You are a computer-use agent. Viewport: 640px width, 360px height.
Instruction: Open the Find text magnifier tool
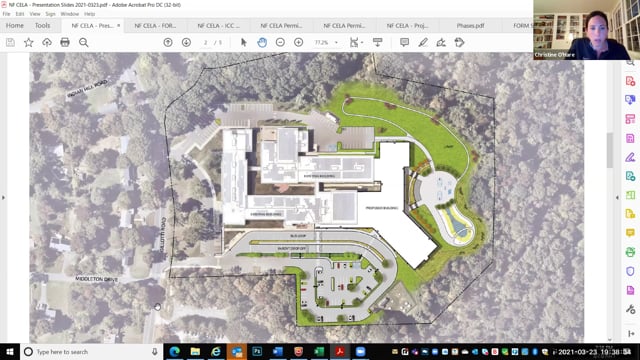[84, 42]
